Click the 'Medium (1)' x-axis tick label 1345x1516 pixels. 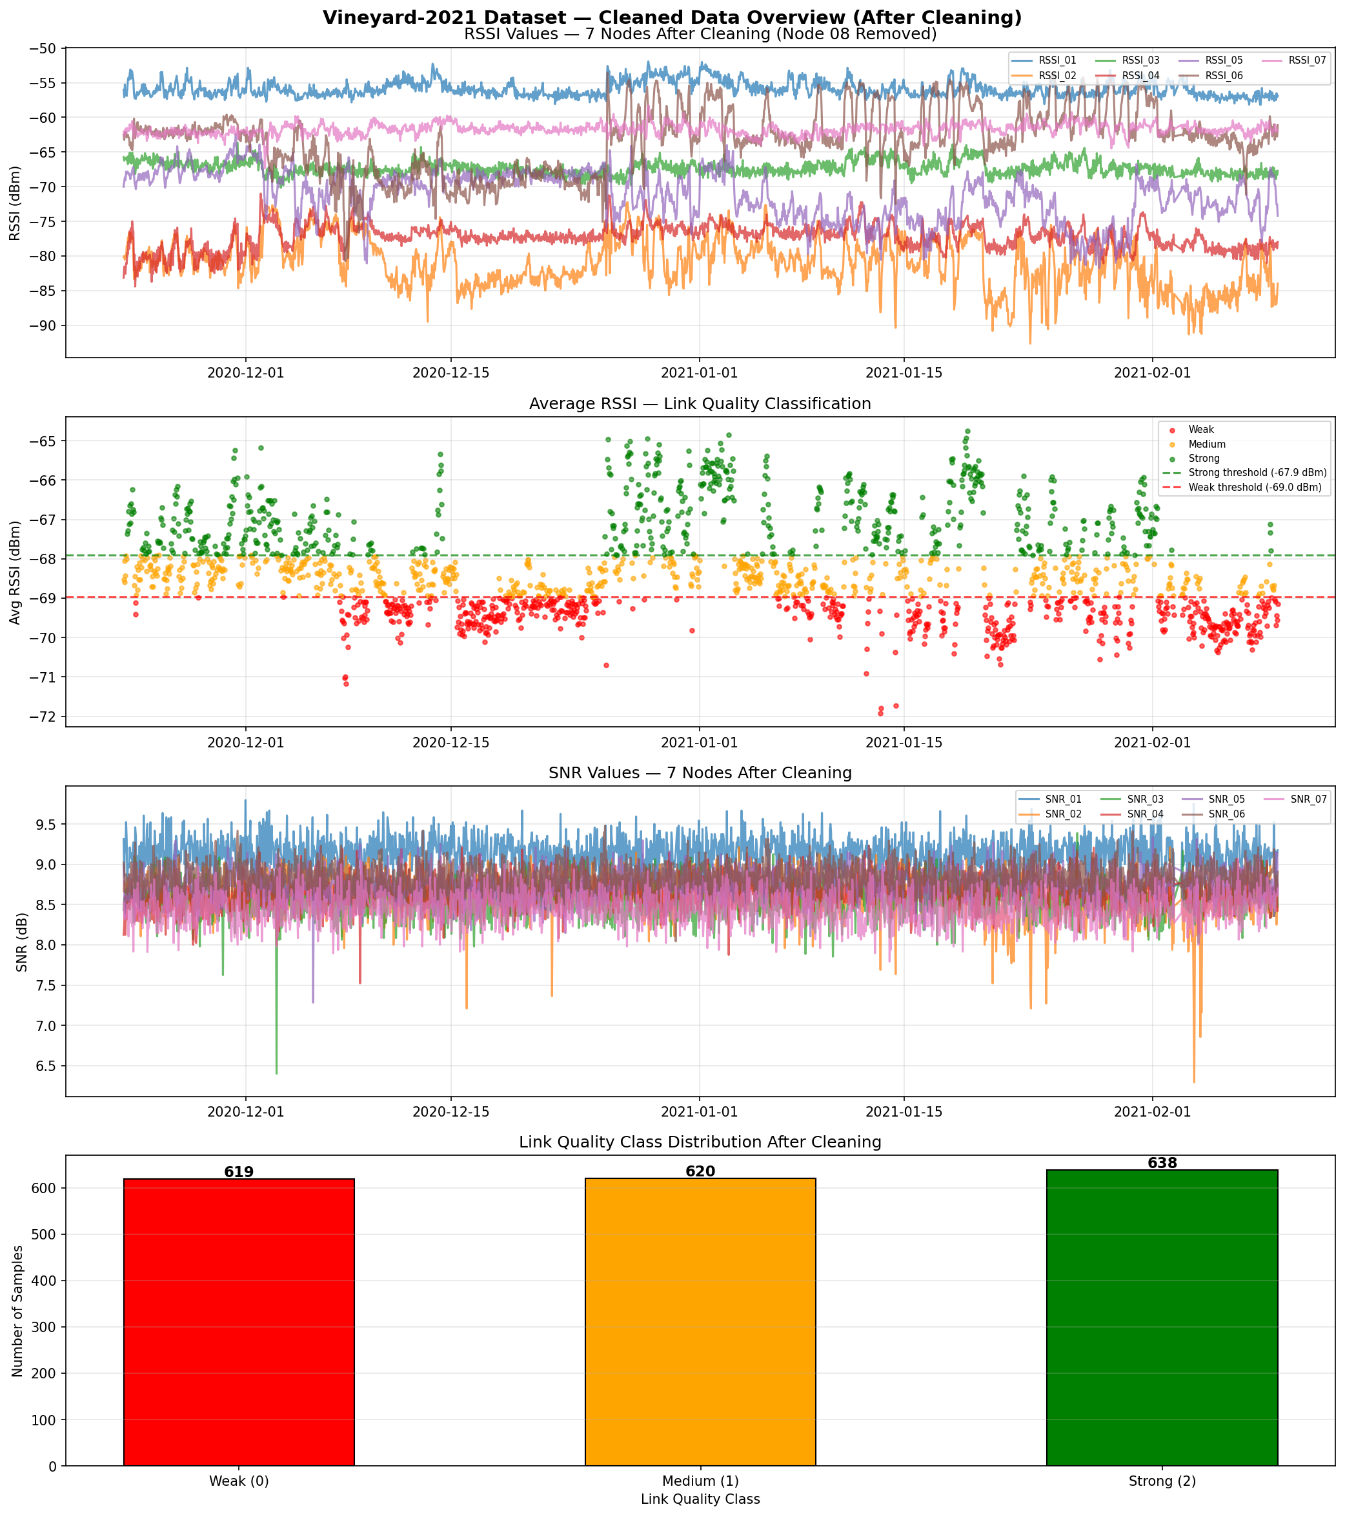coord(700,1481)
